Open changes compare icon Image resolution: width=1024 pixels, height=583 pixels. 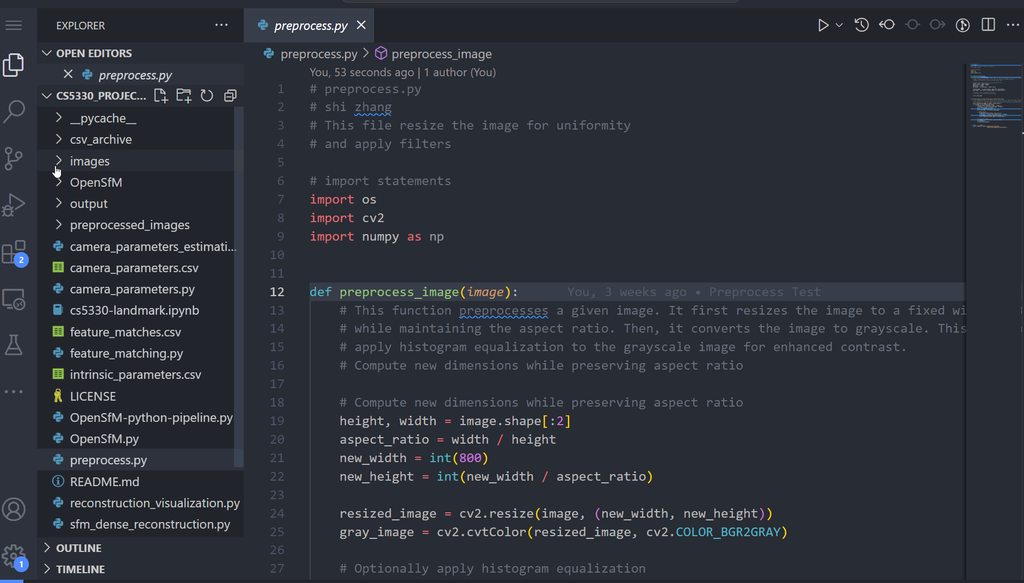887,25
